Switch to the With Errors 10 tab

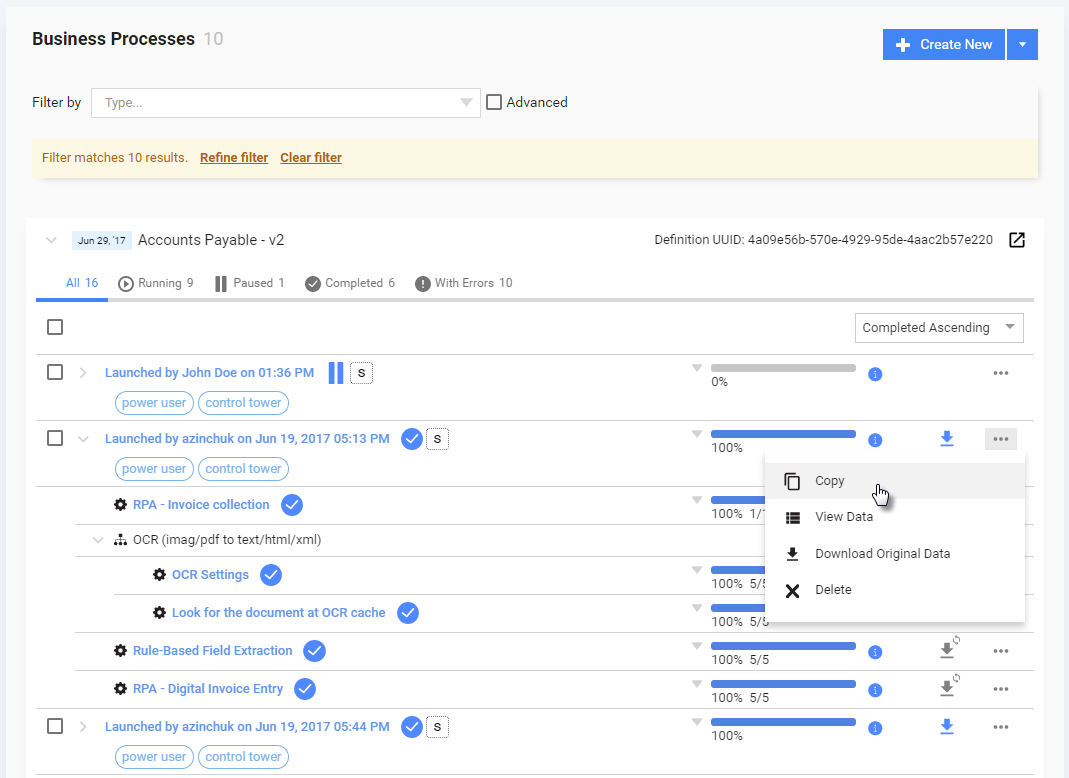(464, 283)
